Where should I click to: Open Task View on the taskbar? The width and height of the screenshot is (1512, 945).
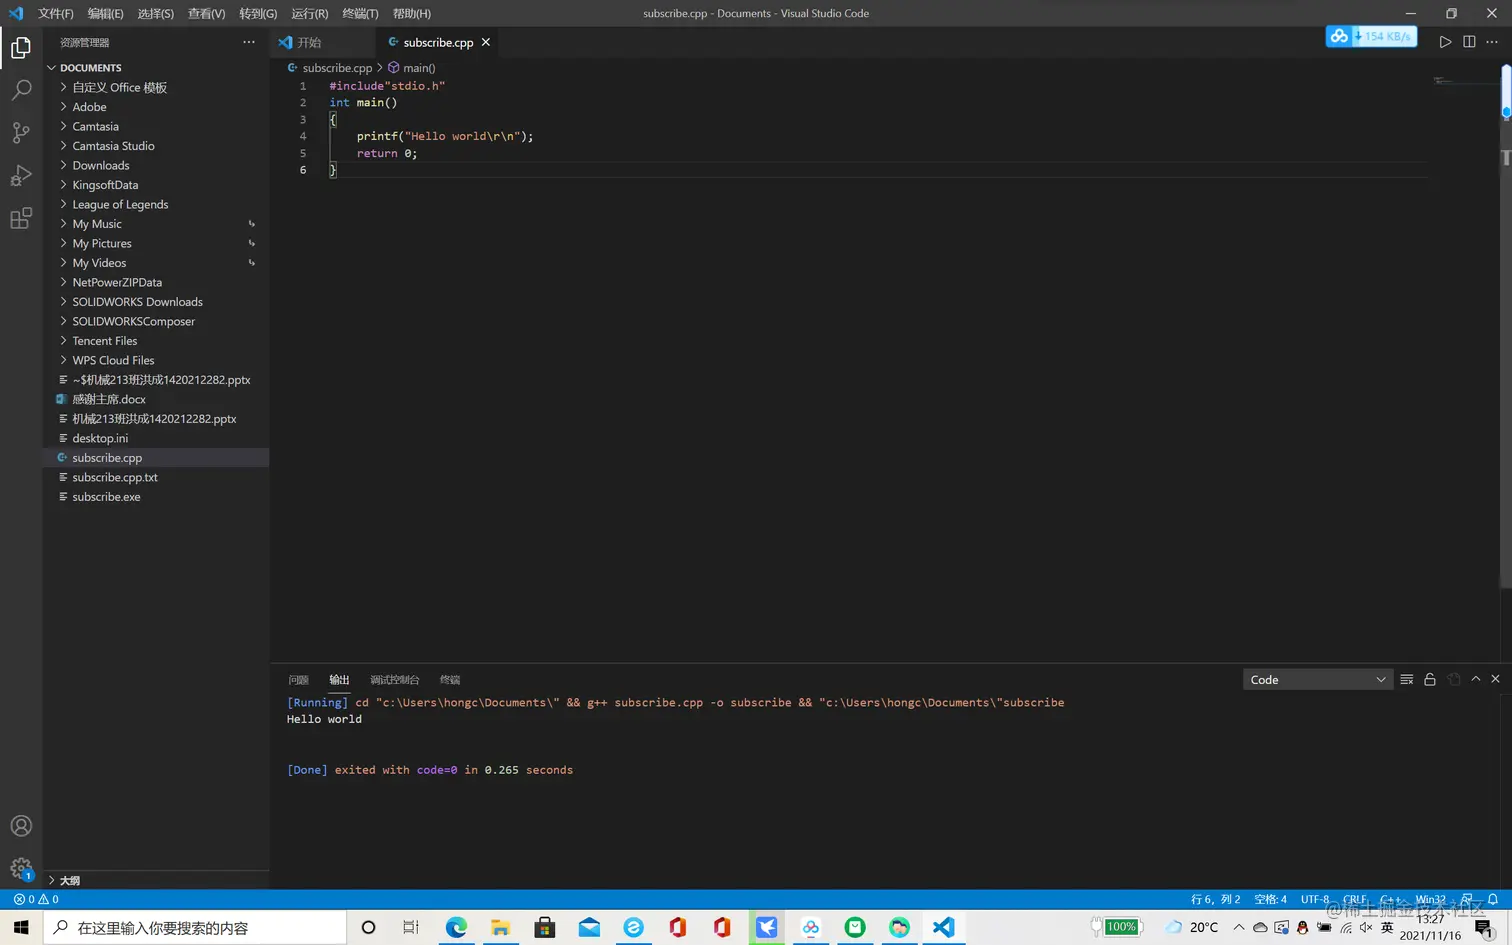[411, 927]
